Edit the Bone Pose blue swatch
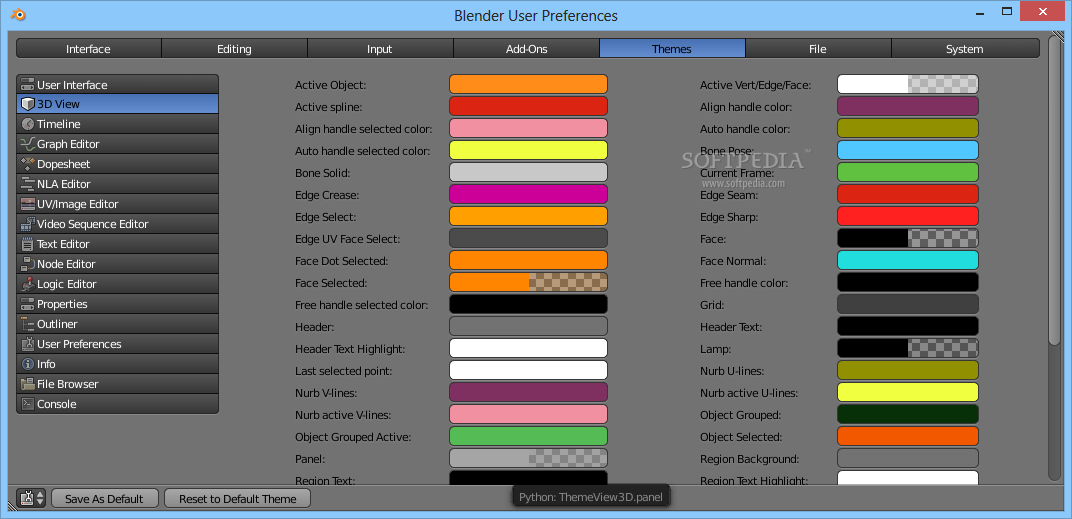Viewport: 1072px width, 519px height. (908, 150)
